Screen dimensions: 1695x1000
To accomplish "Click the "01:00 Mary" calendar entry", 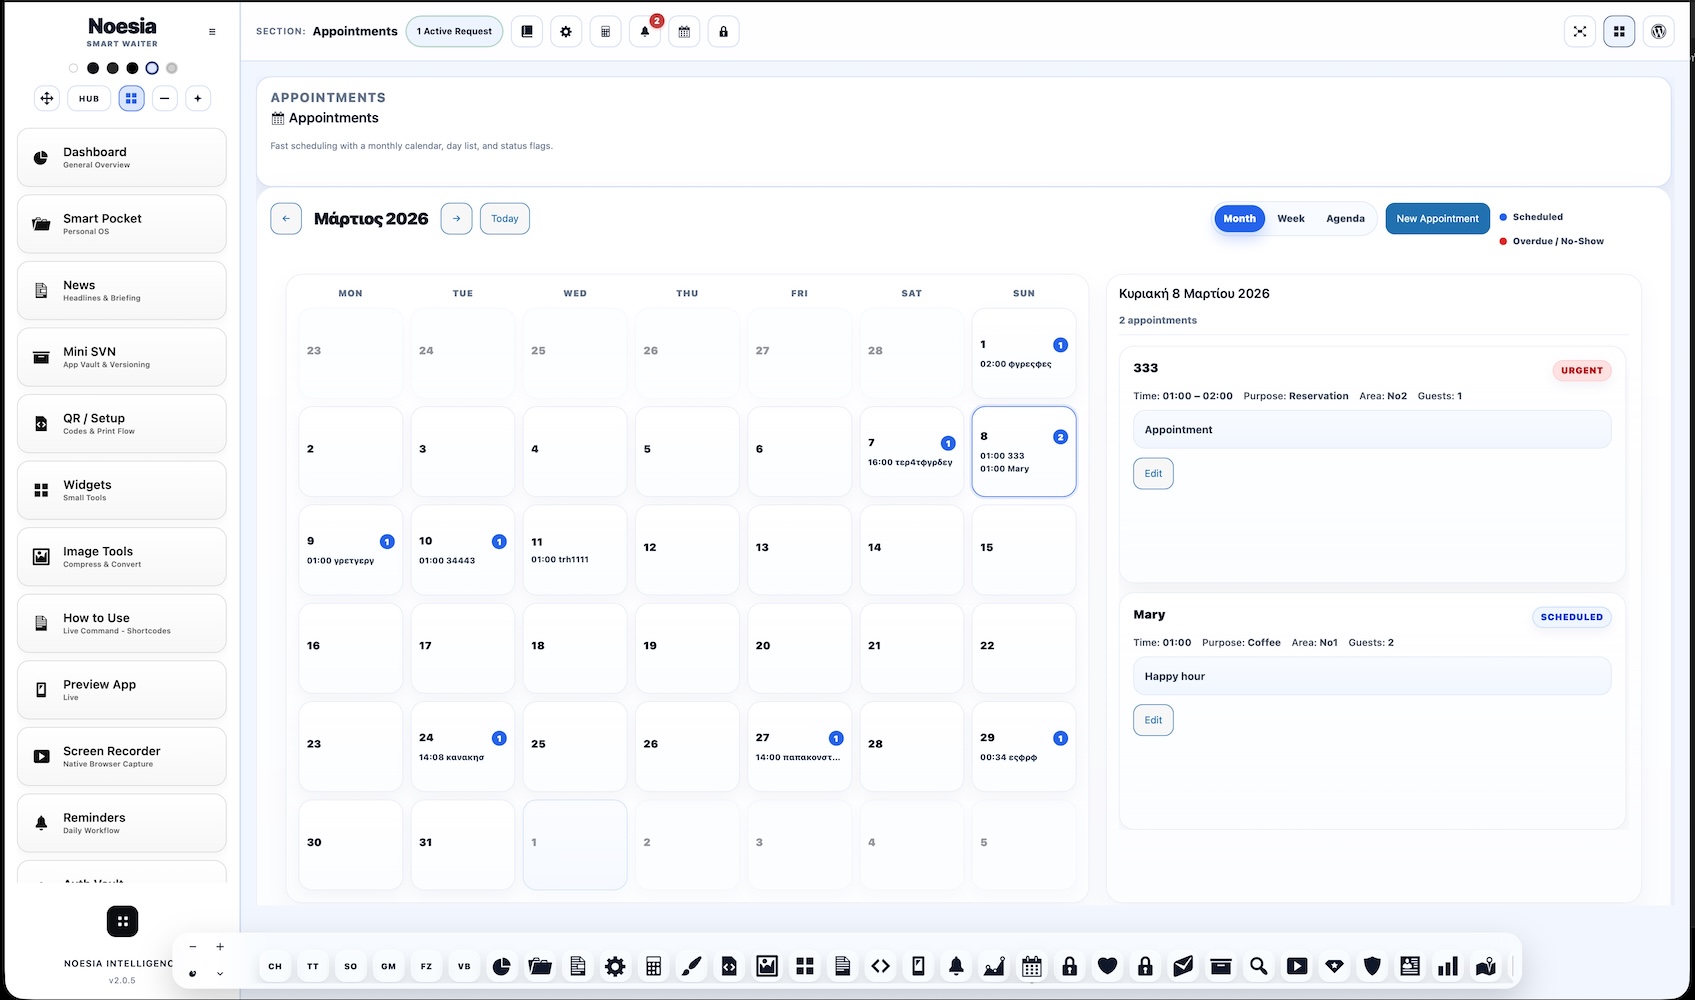I will tap(1004, 469).
